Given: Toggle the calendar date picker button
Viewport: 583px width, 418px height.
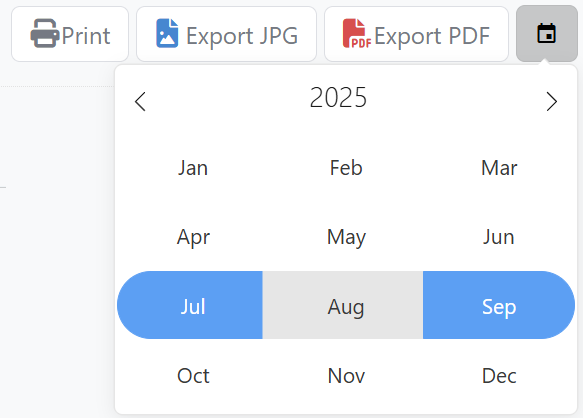Looking at the screenshot, I should [x=547, y=33].
